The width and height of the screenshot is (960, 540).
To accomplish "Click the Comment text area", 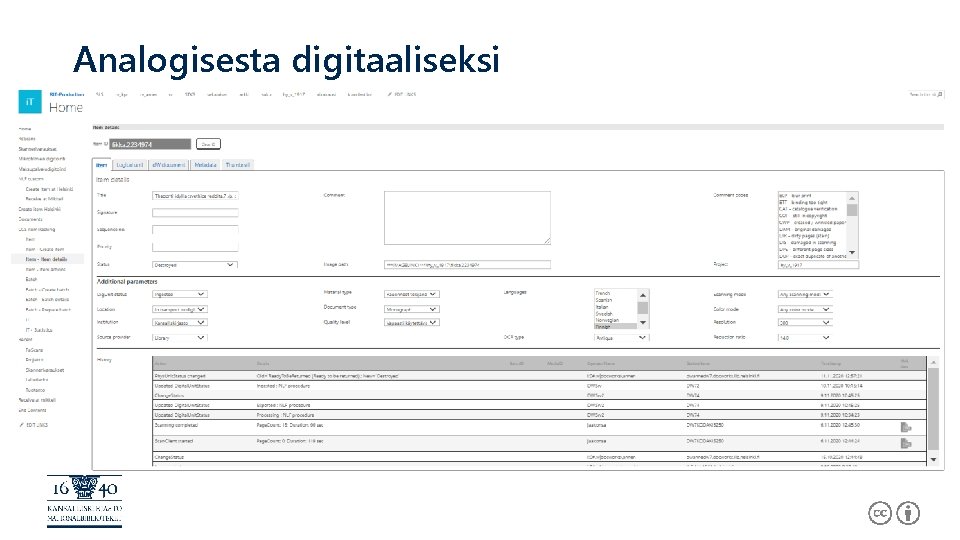I will pos(467,218).
